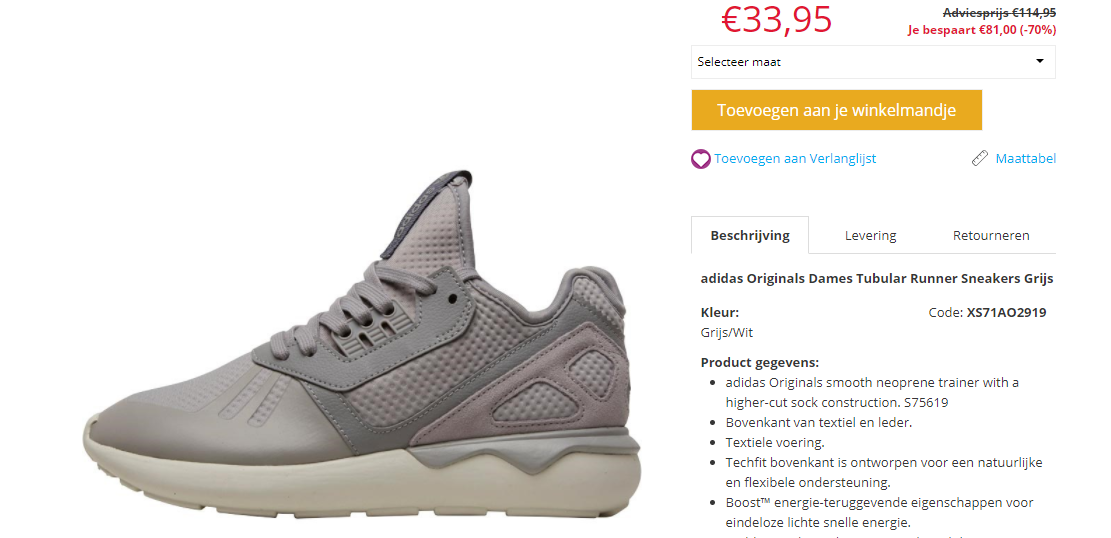This screenshot has width=1111, height=538.
Task: Click Toevoegen aan je winkelmandje button
Action: click(837, 110)
